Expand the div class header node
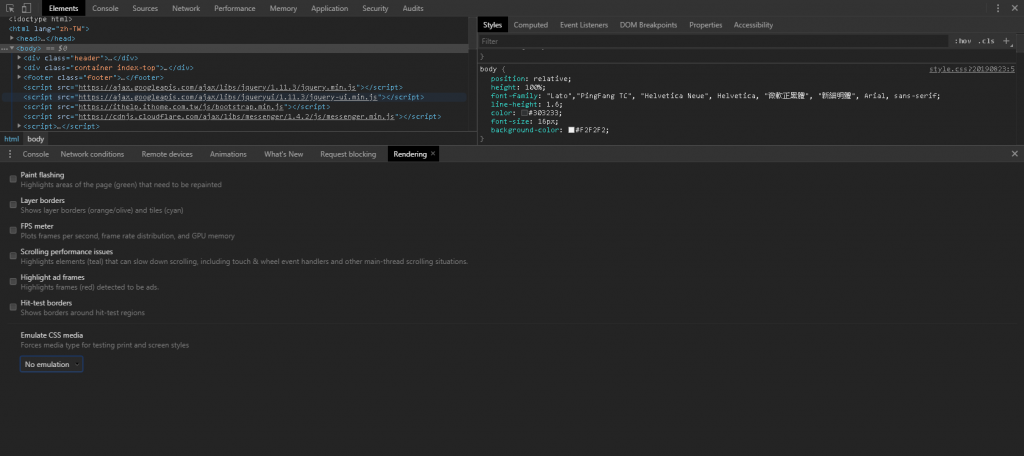1024x456 pixels. 20,58
